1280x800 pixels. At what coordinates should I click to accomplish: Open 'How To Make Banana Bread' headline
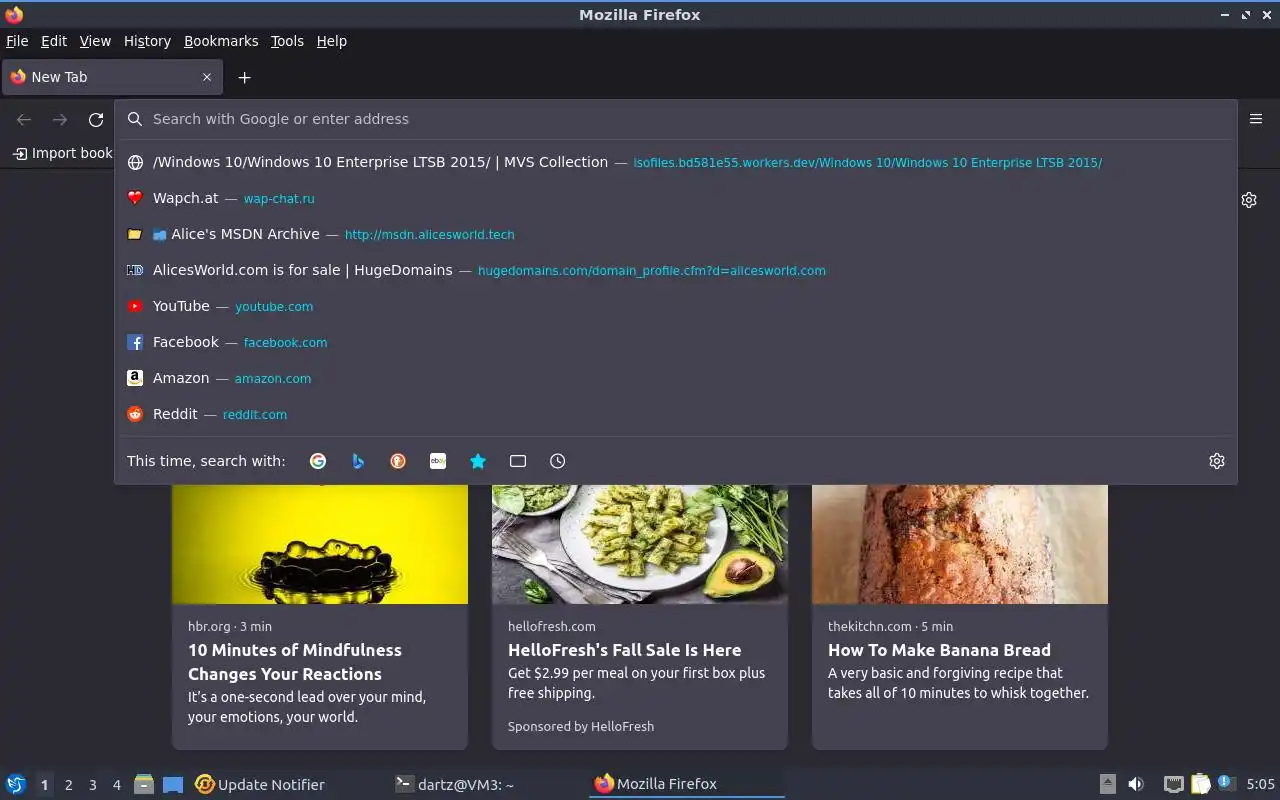coord(939,650)
